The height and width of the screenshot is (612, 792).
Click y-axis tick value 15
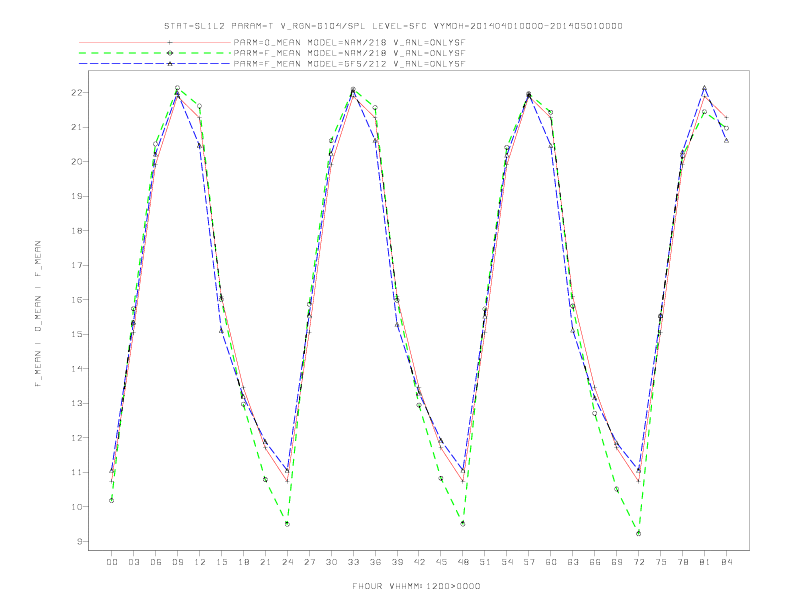tap(77, 334)
